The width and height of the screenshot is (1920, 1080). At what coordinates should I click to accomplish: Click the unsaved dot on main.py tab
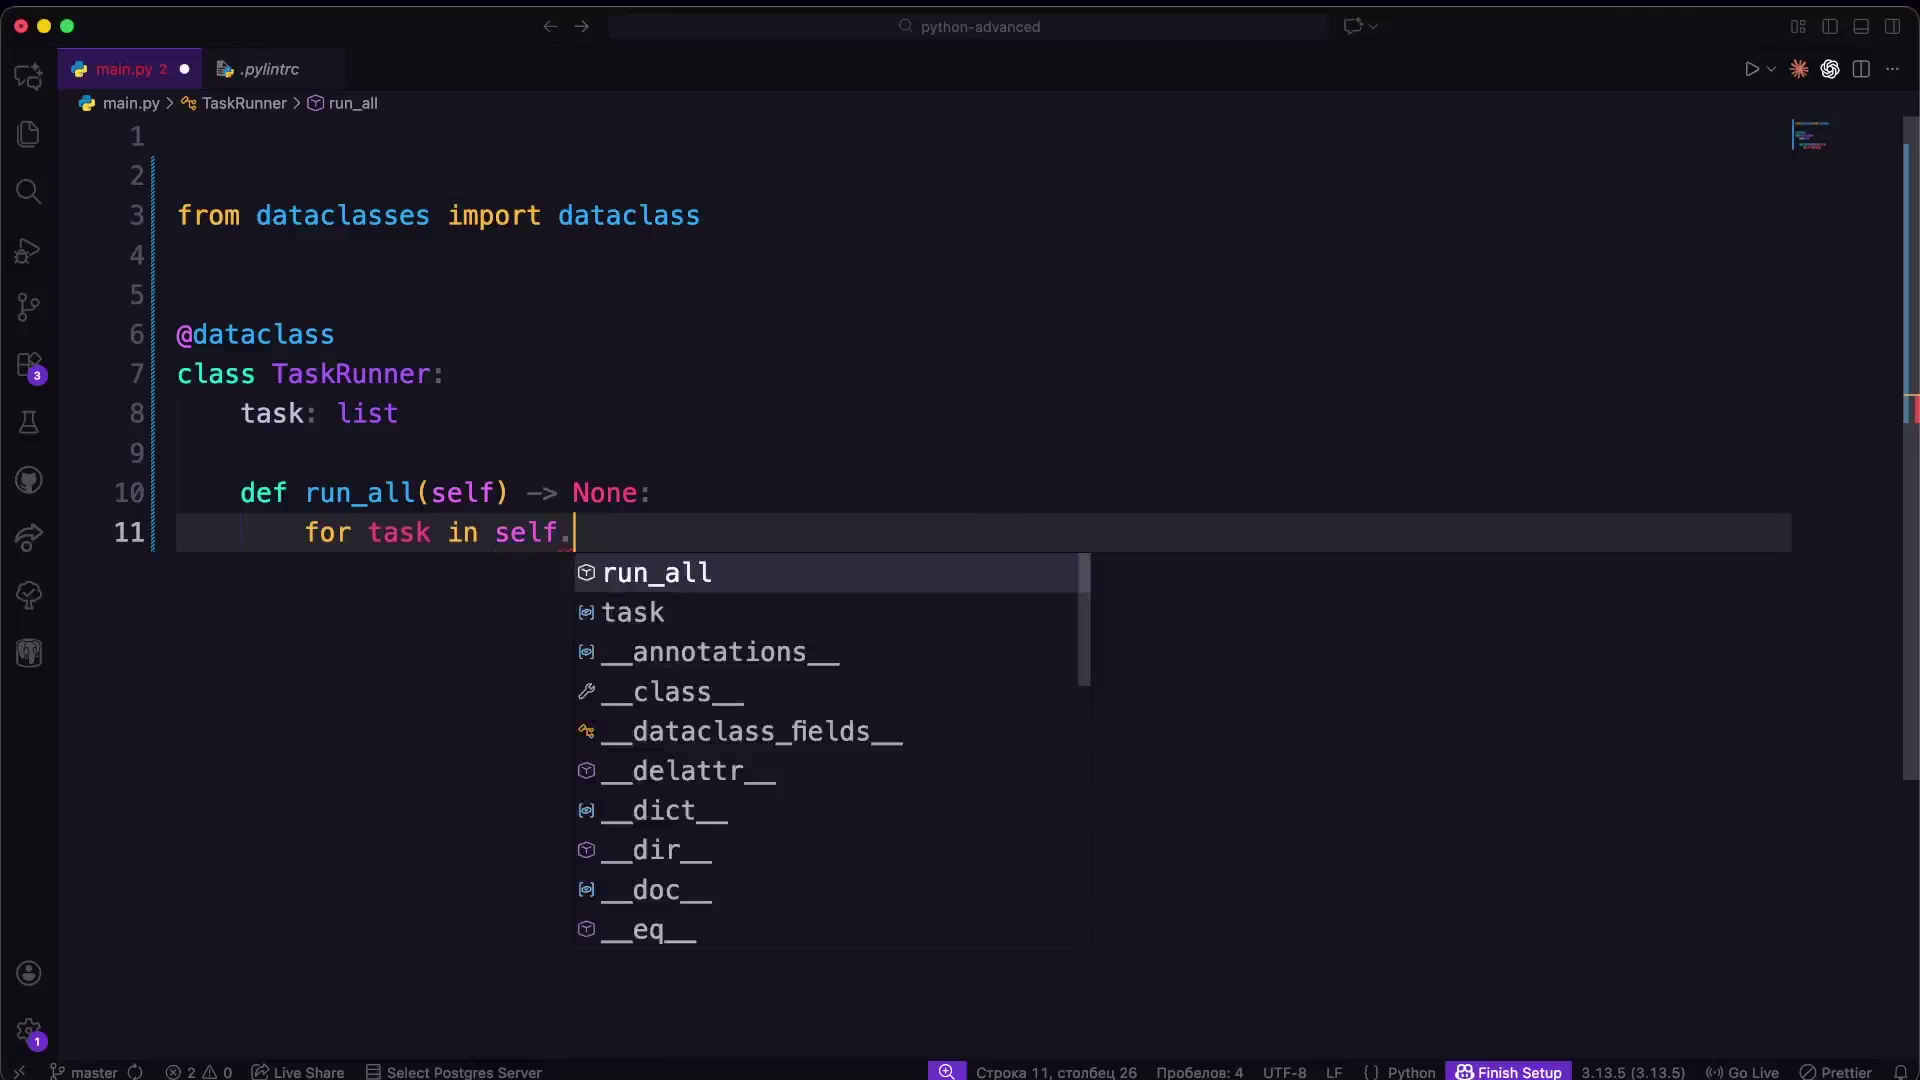pos(184,69)
